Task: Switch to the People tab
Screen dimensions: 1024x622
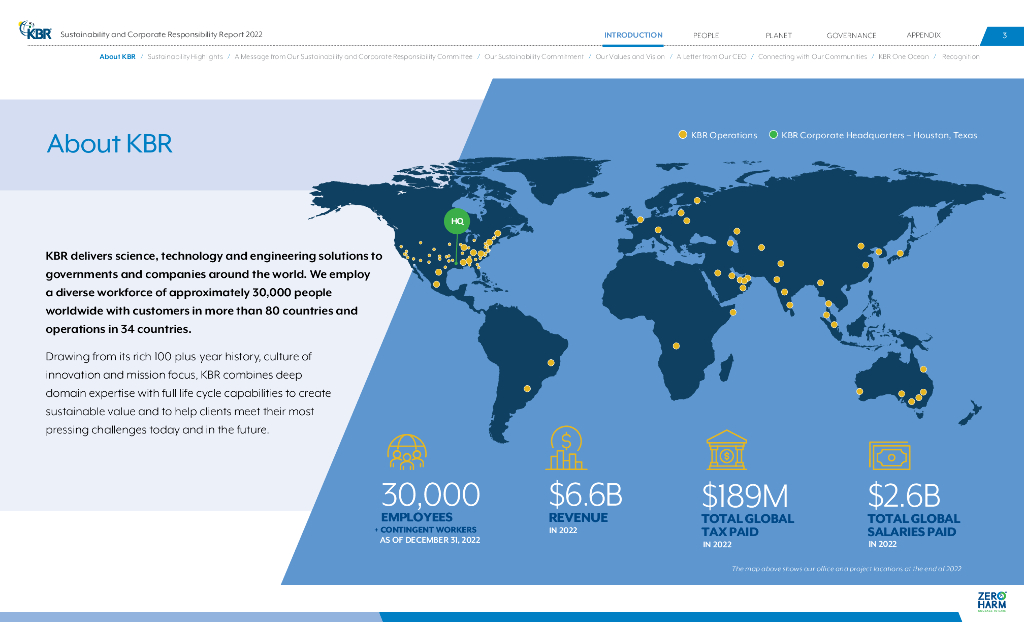Action: point(706,35)
